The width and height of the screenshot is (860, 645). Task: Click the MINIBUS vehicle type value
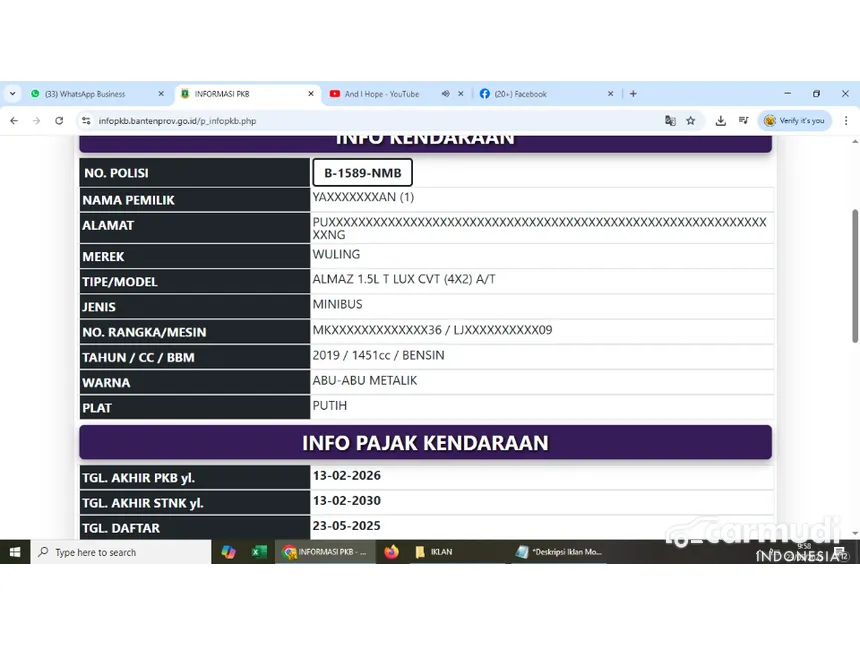point(337,304)
